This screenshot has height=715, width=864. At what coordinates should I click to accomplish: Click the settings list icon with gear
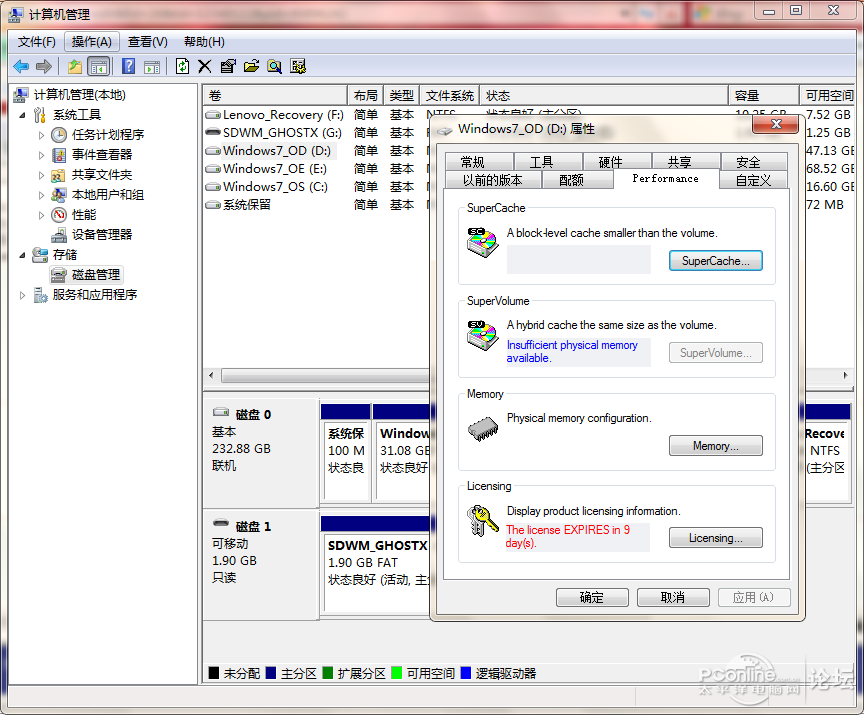[298, 67]
